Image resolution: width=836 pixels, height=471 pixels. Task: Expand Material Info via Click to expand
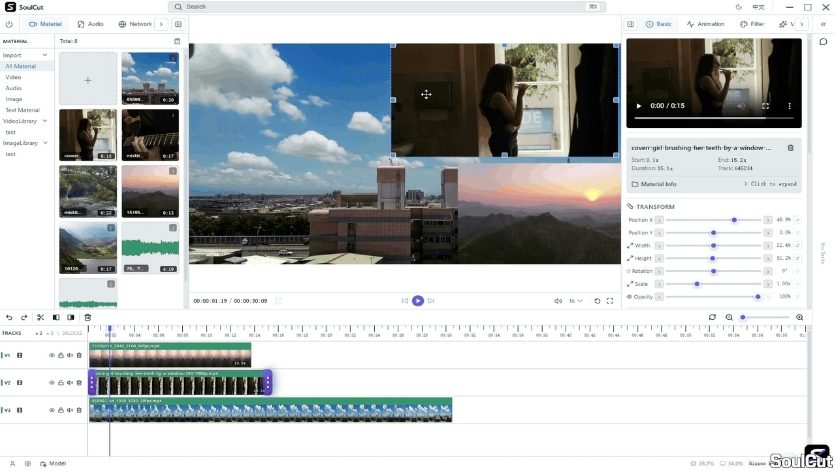tap(770, 184)
